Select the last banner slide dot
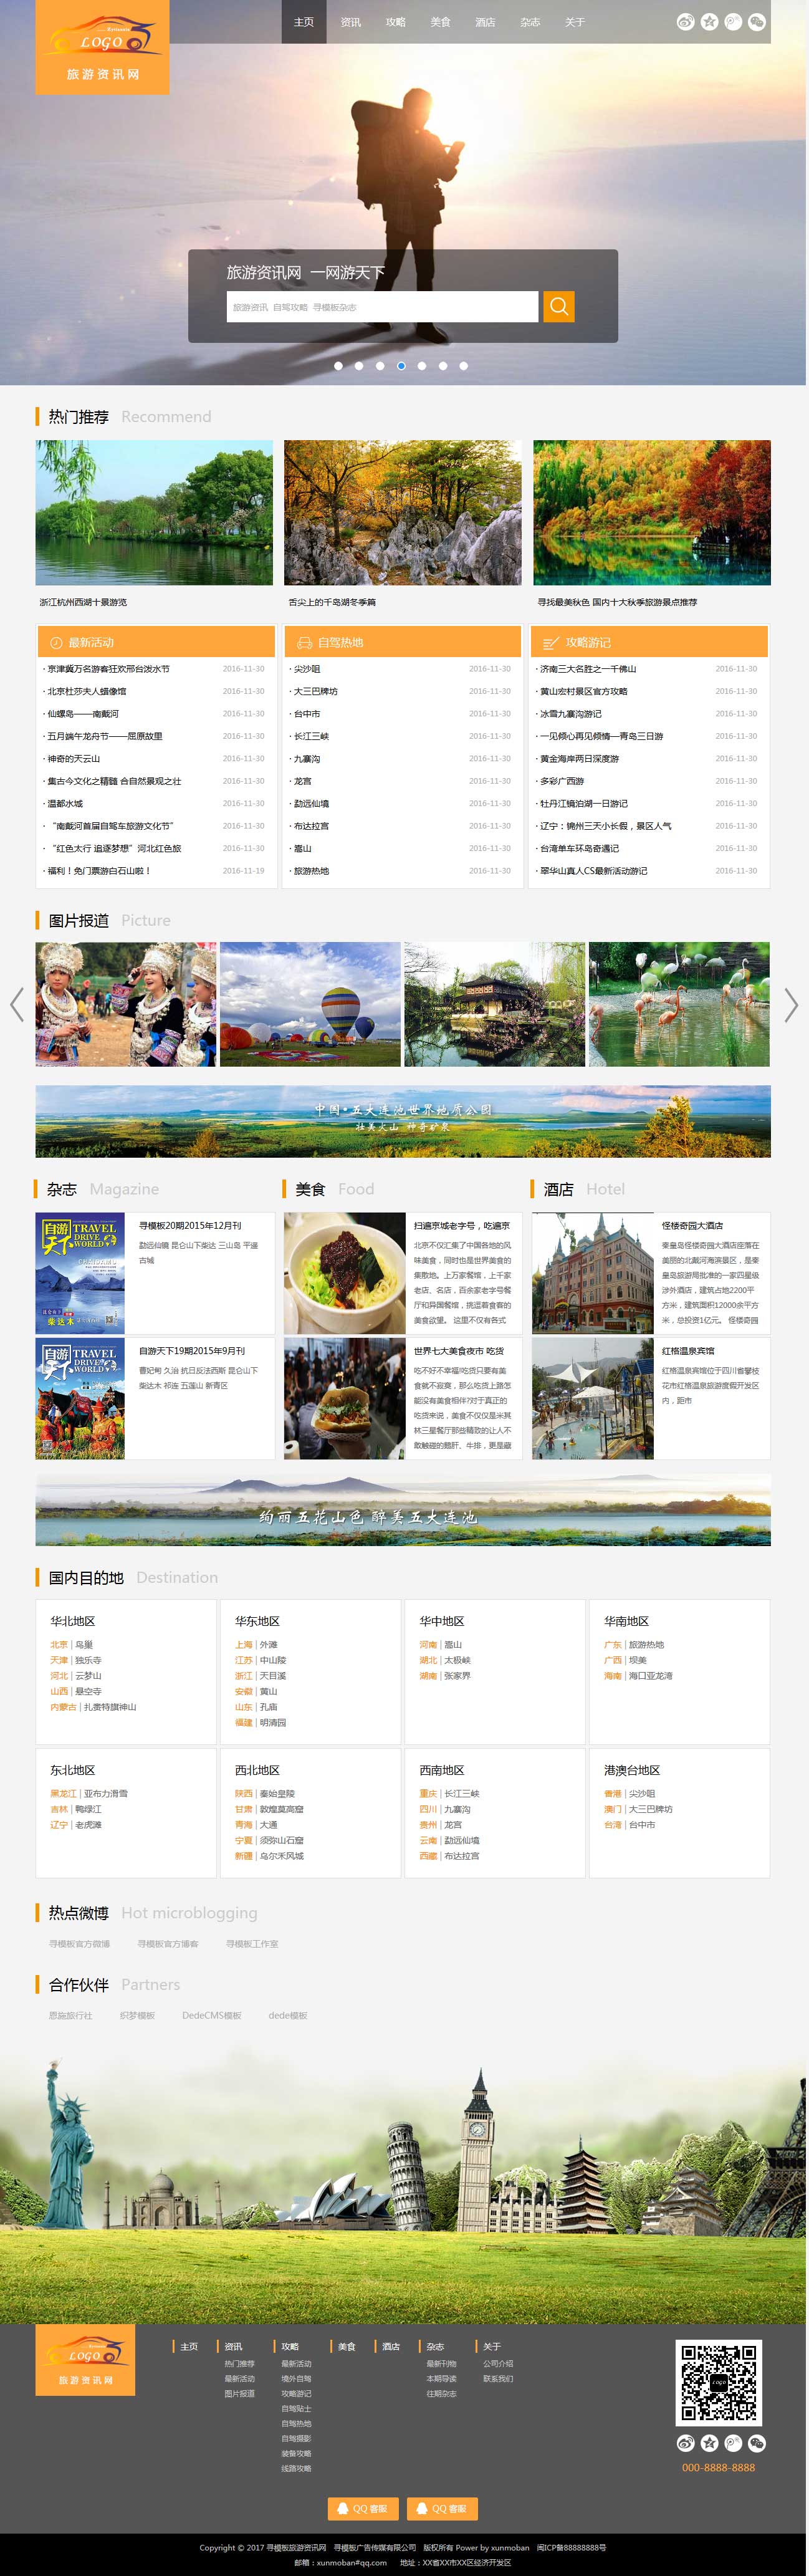This screenshot has height=2576, width=809. click(x=464, y=366)
